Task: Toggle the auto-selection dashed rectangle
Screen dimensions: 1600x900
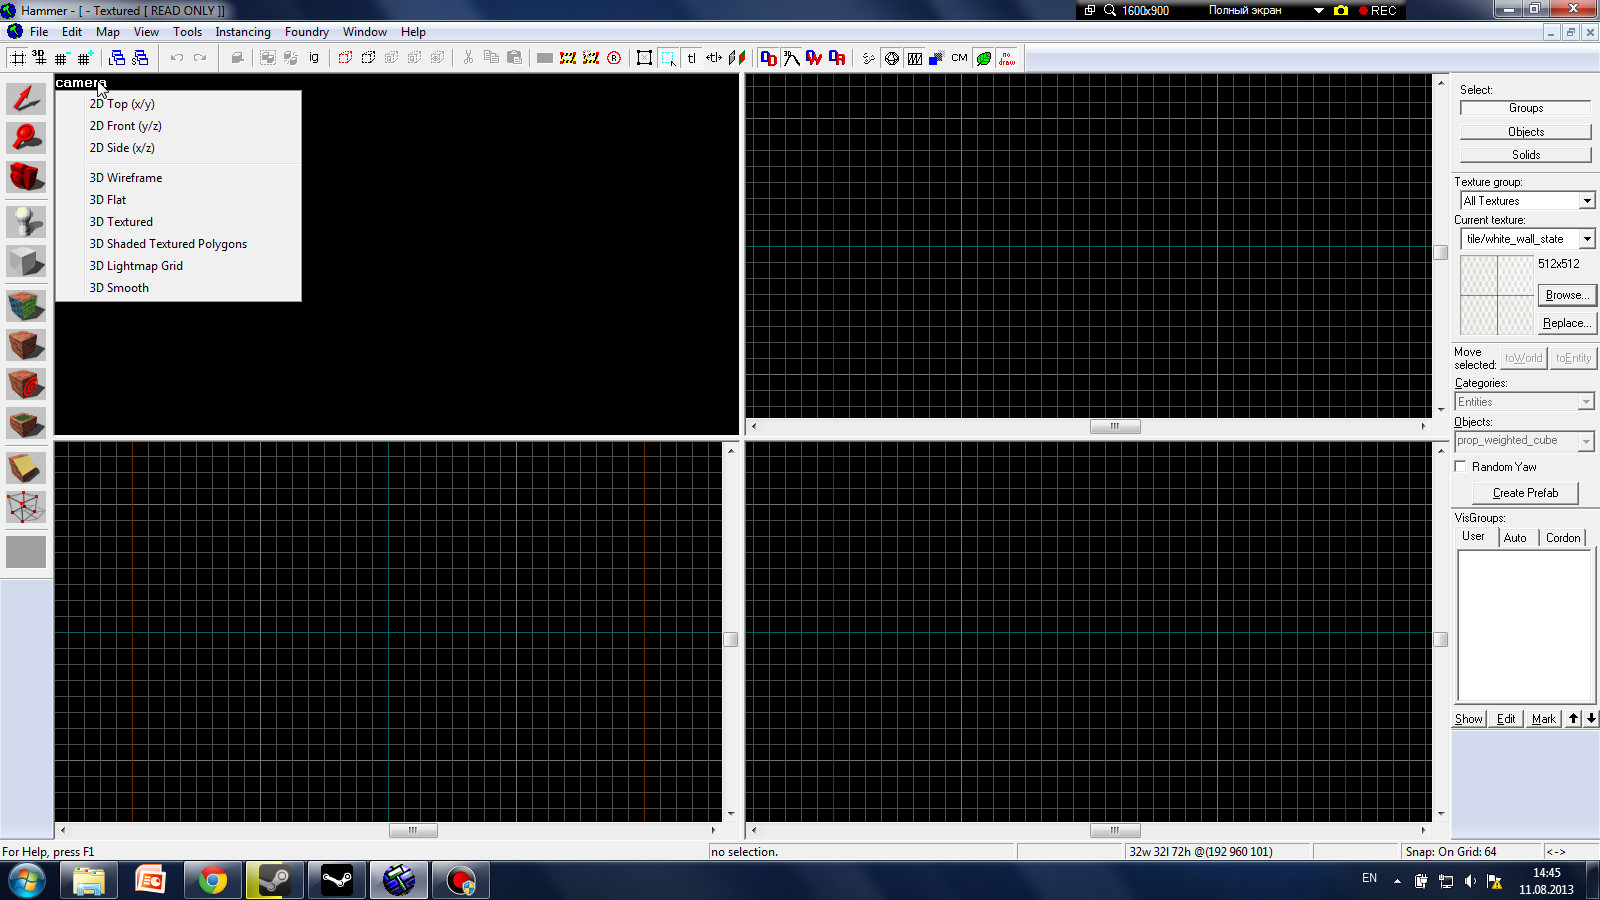Action: point(668,58)
